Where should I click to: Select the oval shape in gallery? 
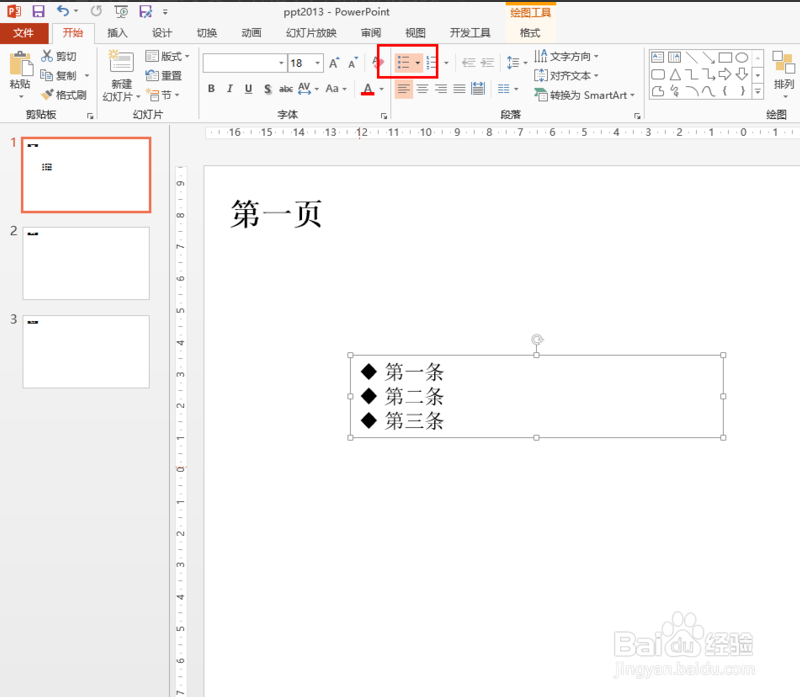(x=742, y=57)
